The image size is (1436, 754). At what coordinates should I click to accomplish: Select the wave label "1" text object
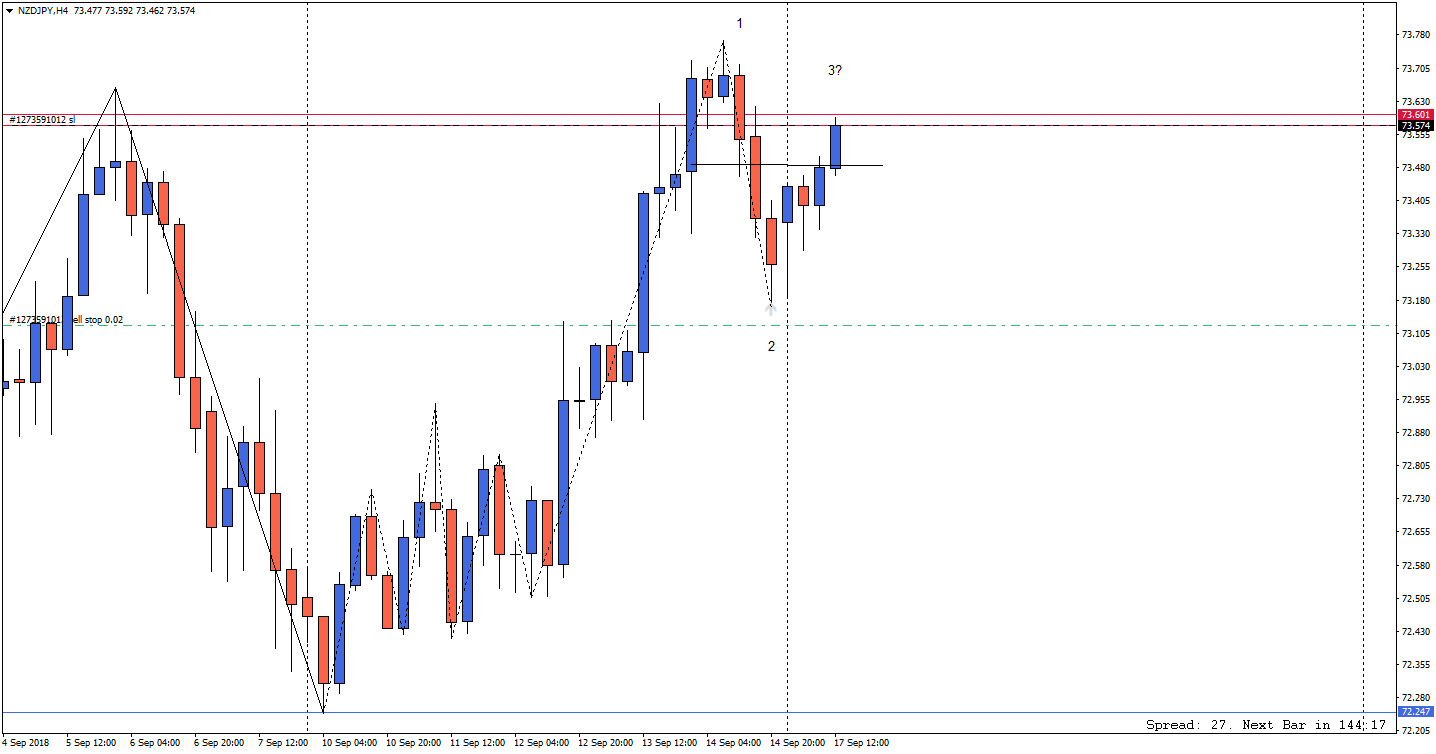[x=740, y=23]
